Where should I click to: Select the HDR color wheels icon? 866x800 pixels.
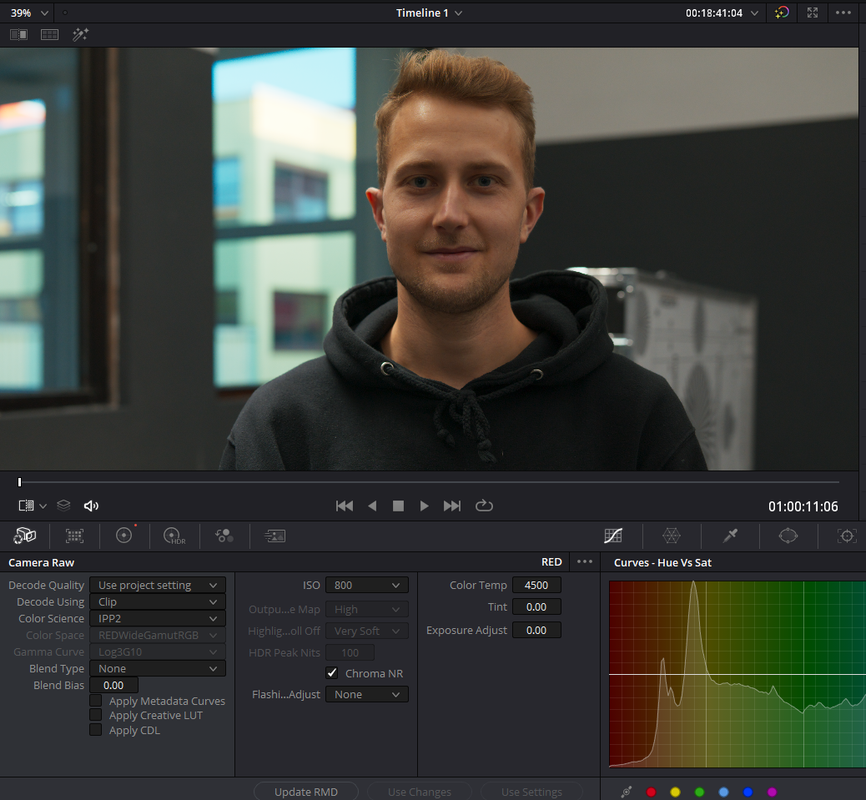point(174,535)
